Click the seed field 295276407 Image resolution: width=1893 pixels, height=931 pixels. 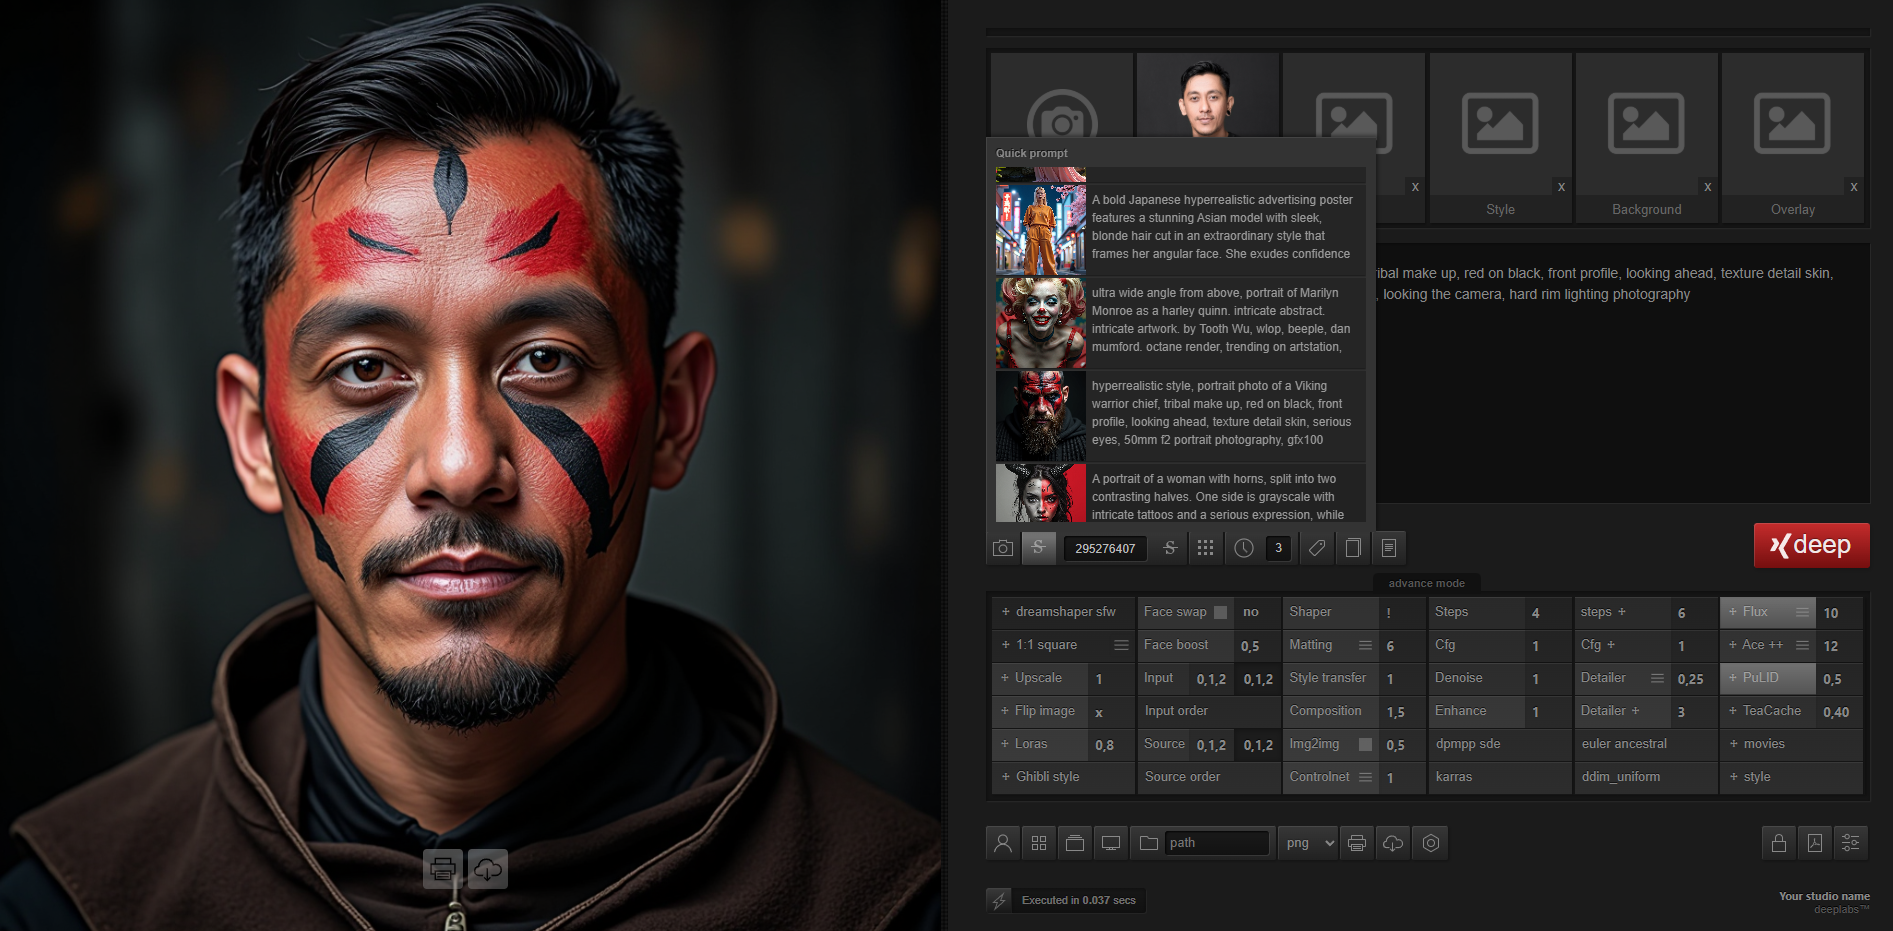coord(1105,548)
